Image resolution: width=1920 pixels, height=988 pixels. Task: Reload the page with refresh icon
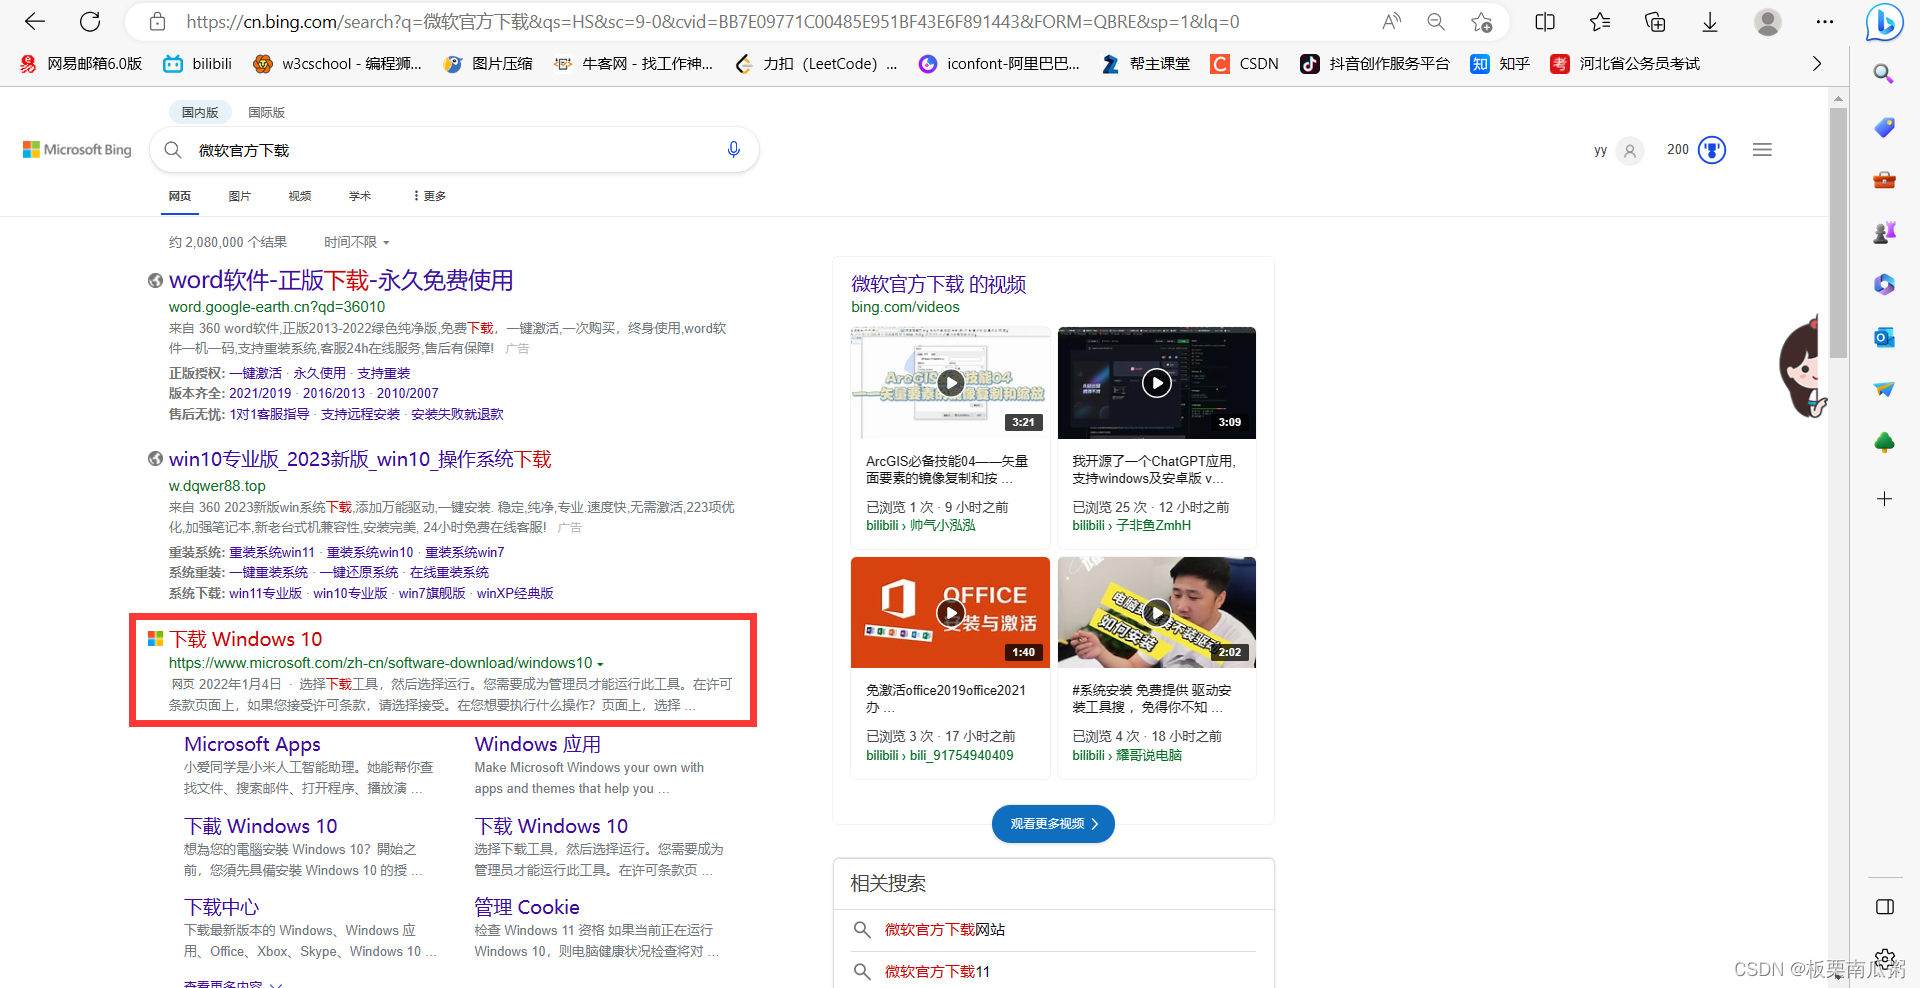[x=90, y=22]
